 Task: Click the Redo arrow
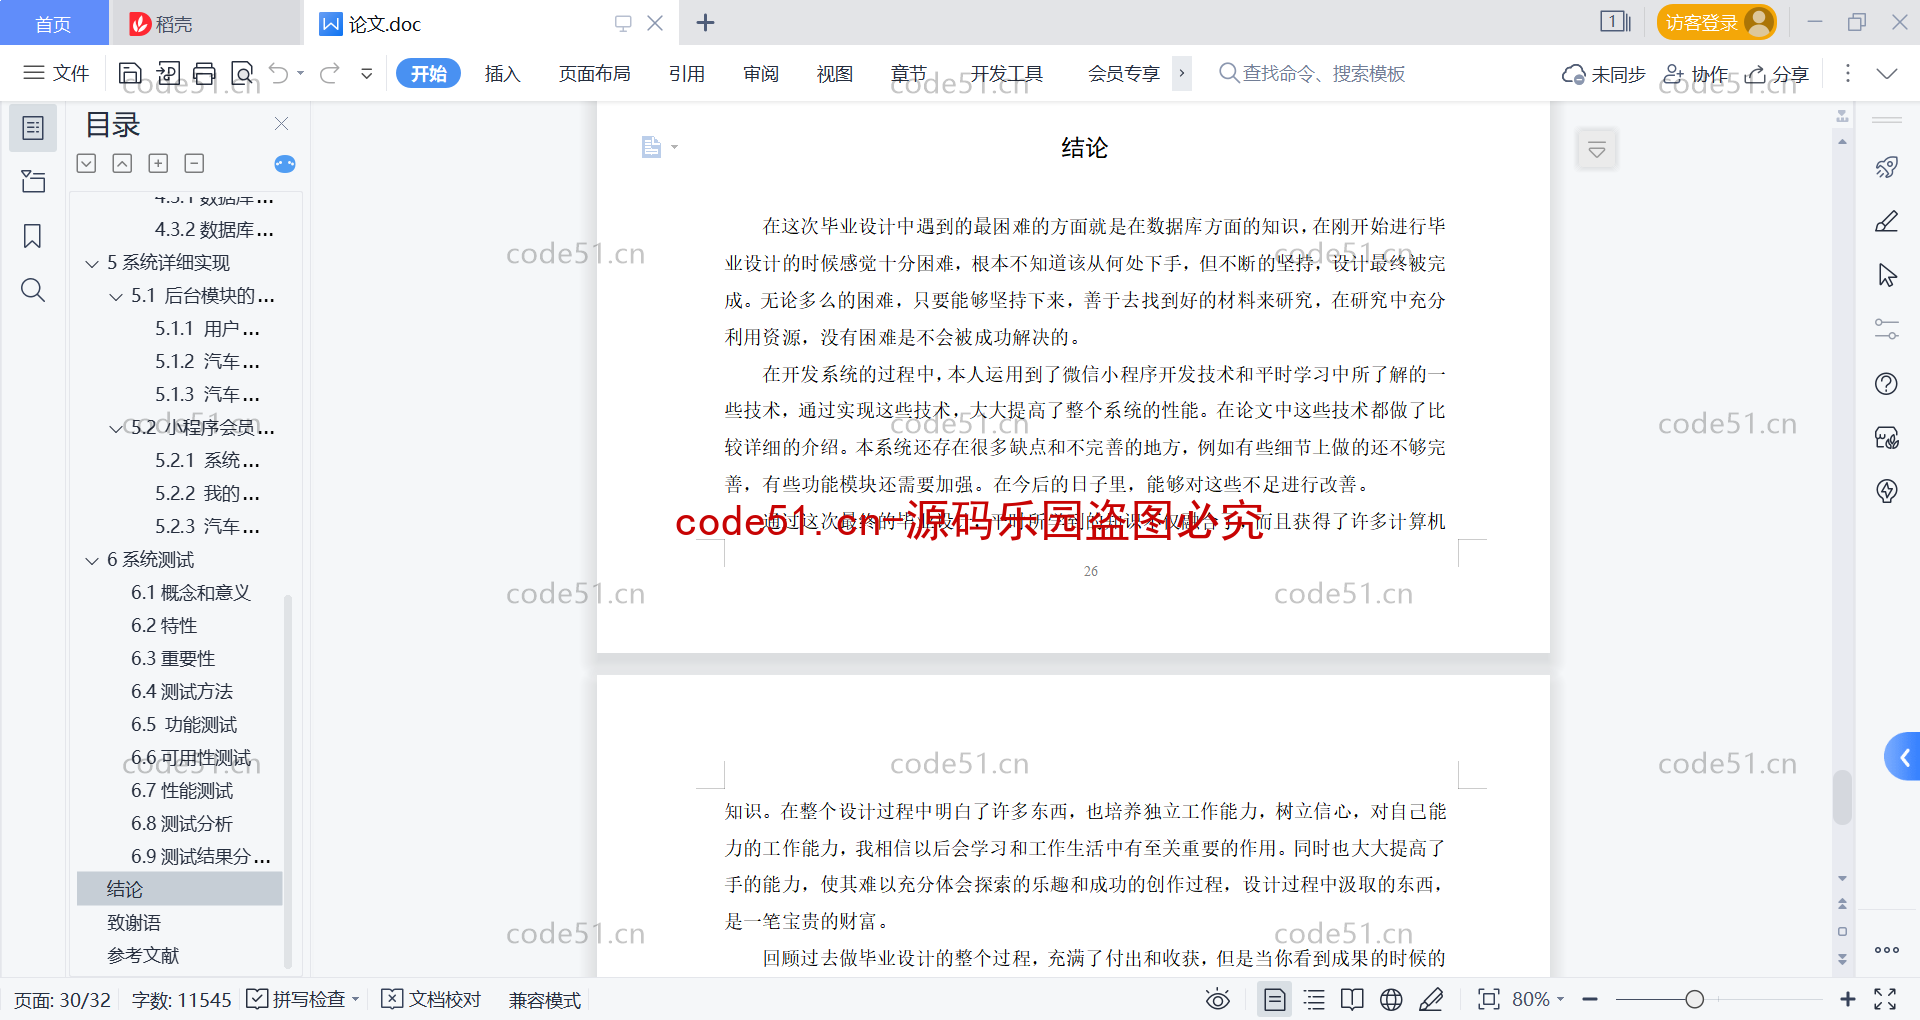coord(329,73)
